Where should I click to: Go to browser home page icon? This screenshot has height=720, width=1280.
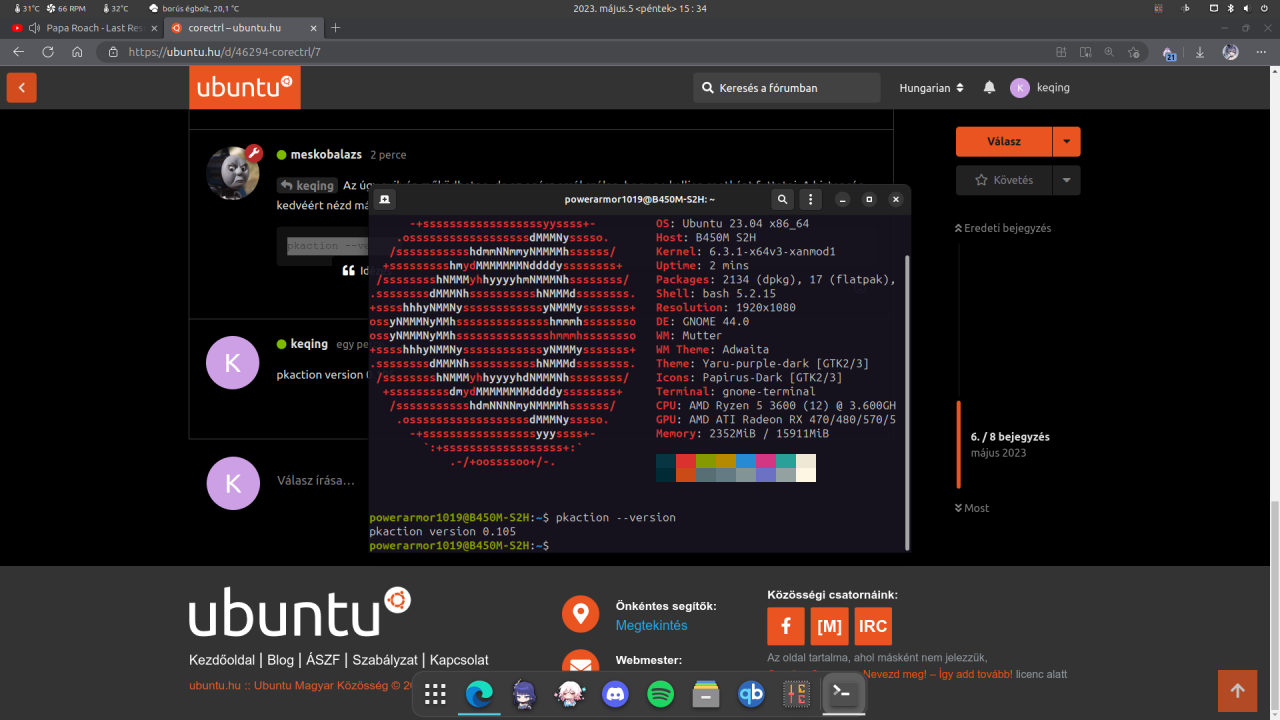point(77,51)
